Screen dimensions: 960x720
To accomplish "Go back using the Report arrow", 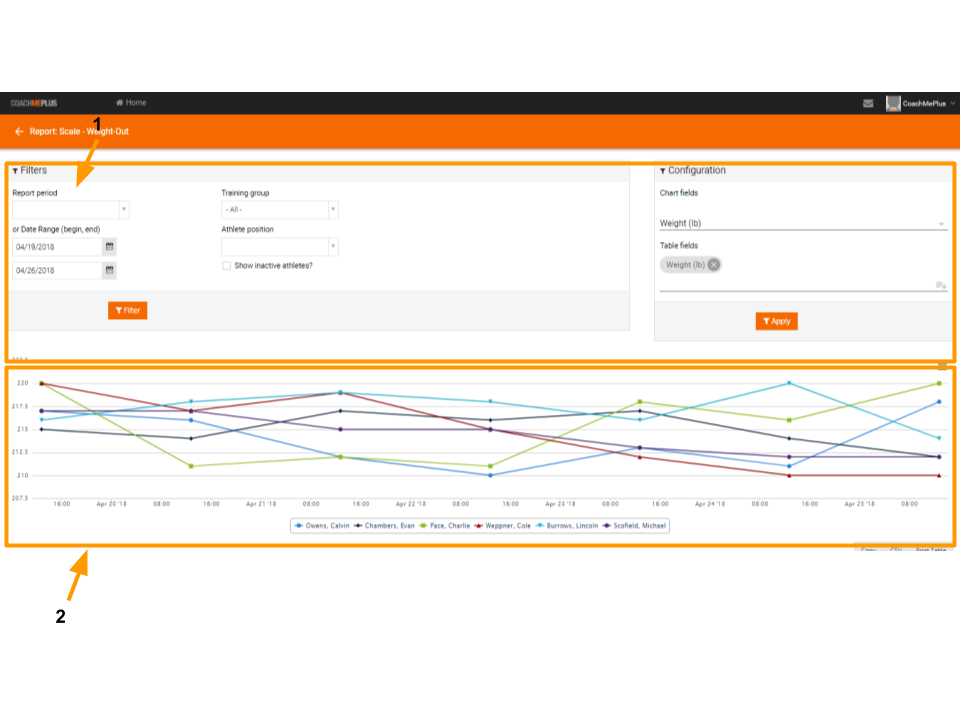I will [x=19, y=131].
